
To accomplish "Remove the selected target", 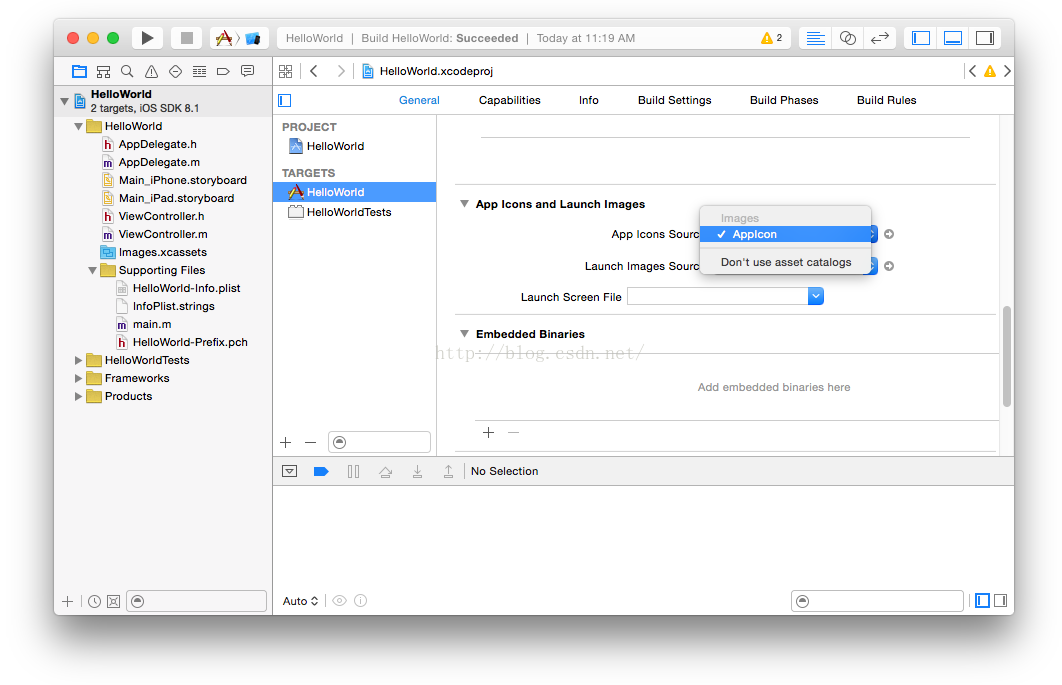I will pos(310,442).
